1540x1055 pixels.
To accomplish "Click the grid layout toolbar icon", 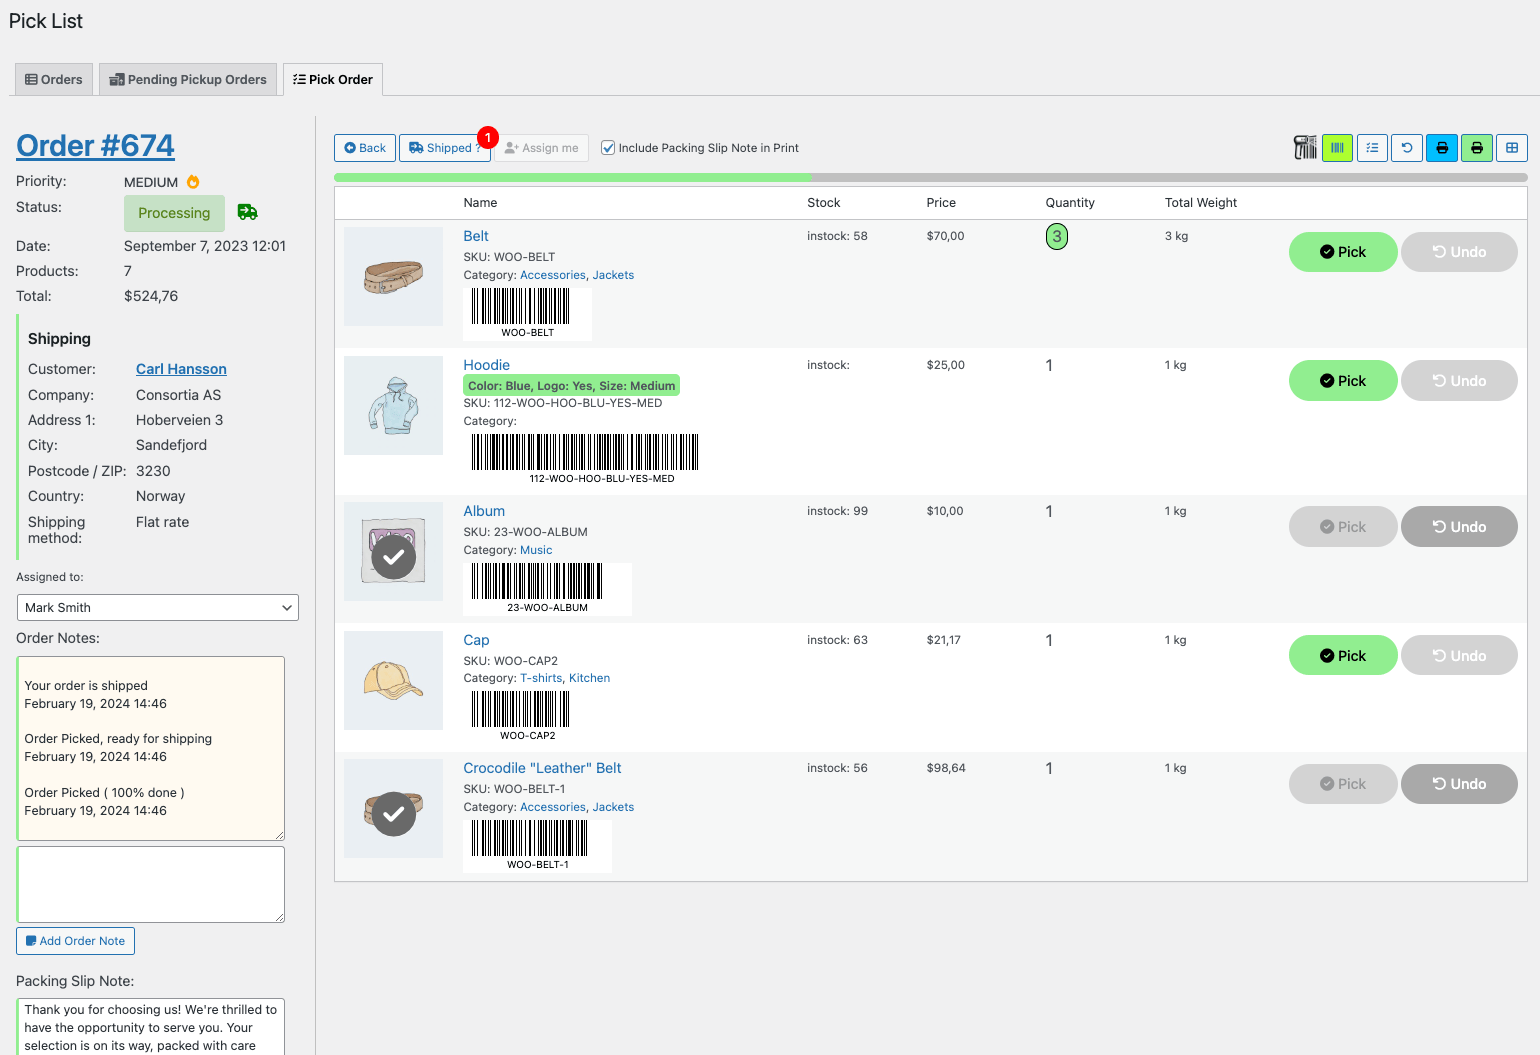I will tap(1512, 148).
